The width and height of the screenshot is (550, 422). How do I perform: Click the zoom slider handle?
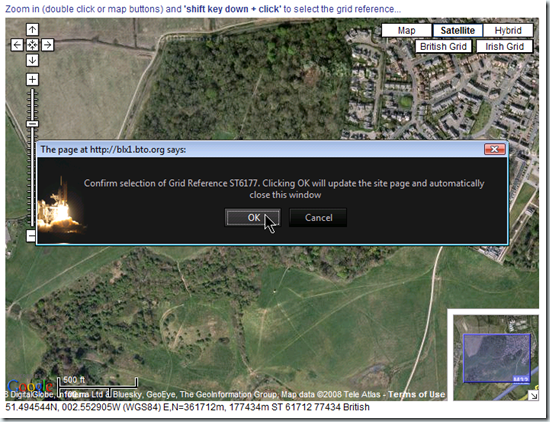pos(32,124)
